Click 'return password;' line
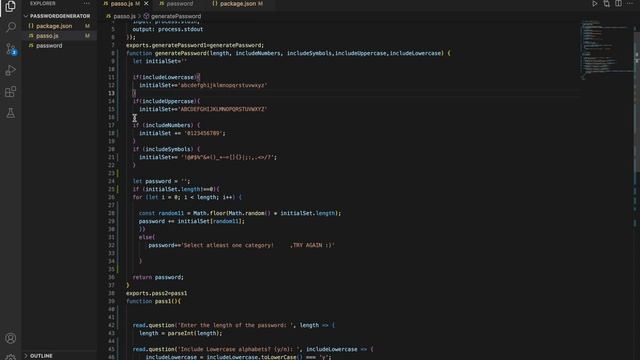This screenshot has height=360, width=640. coord(158,277)
